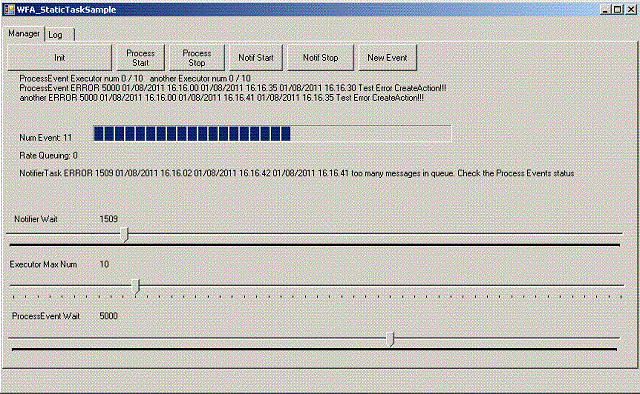640x394 pixels.
Task: Click the 'NotifierTask ERROR 1509' message line
Action: (297, 173)
